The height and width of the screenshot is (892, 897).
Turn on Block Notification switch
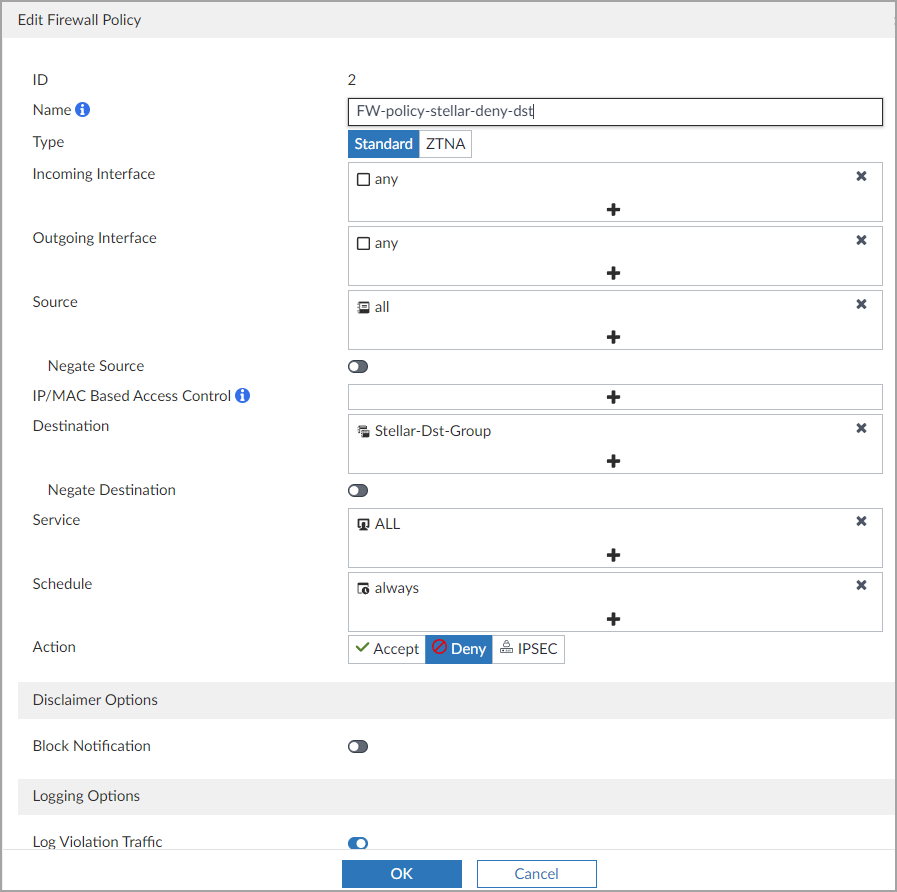[358, 747]
